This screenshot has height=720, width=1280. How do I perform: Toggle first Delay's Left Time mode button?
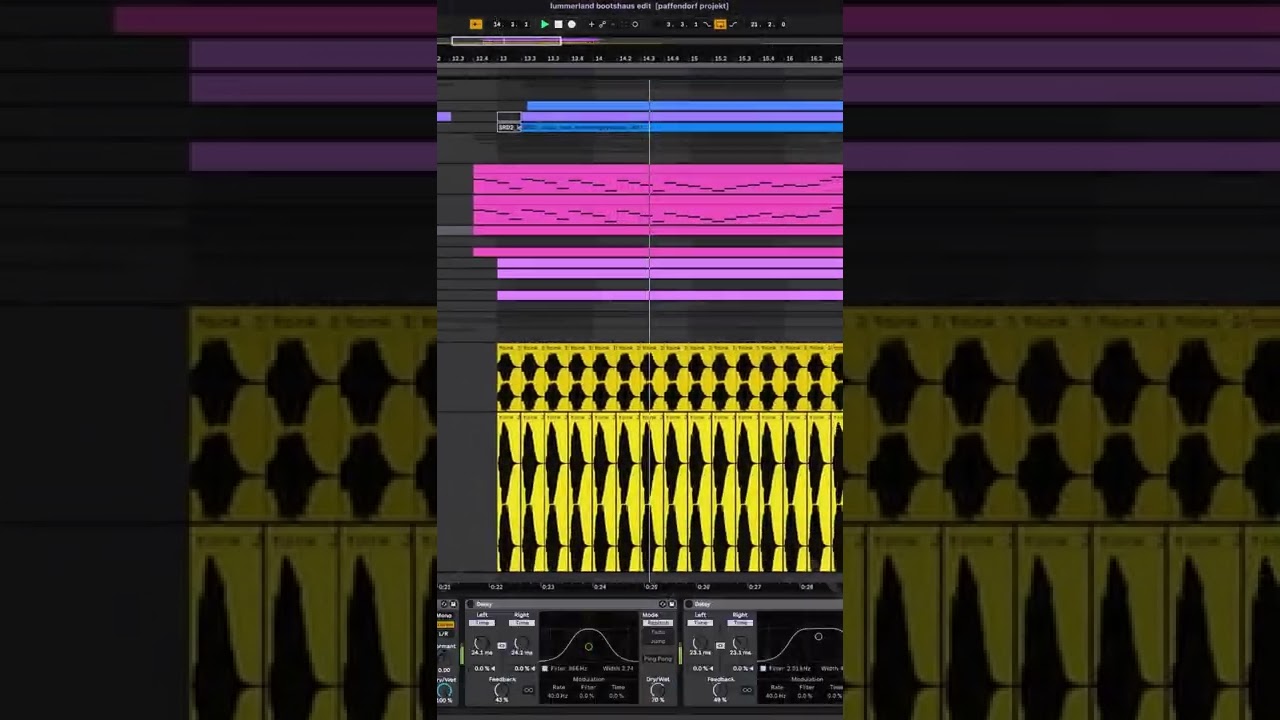click(x=482, y=623)
